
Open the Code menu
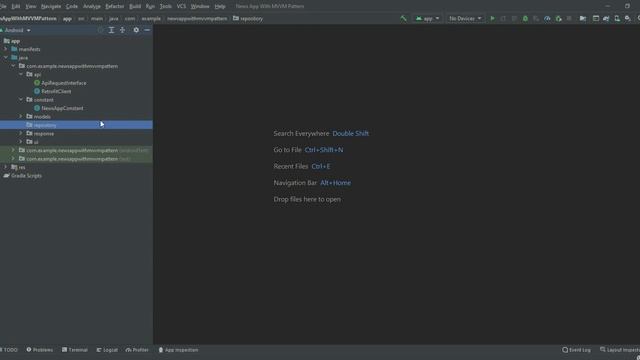(72, 6)
